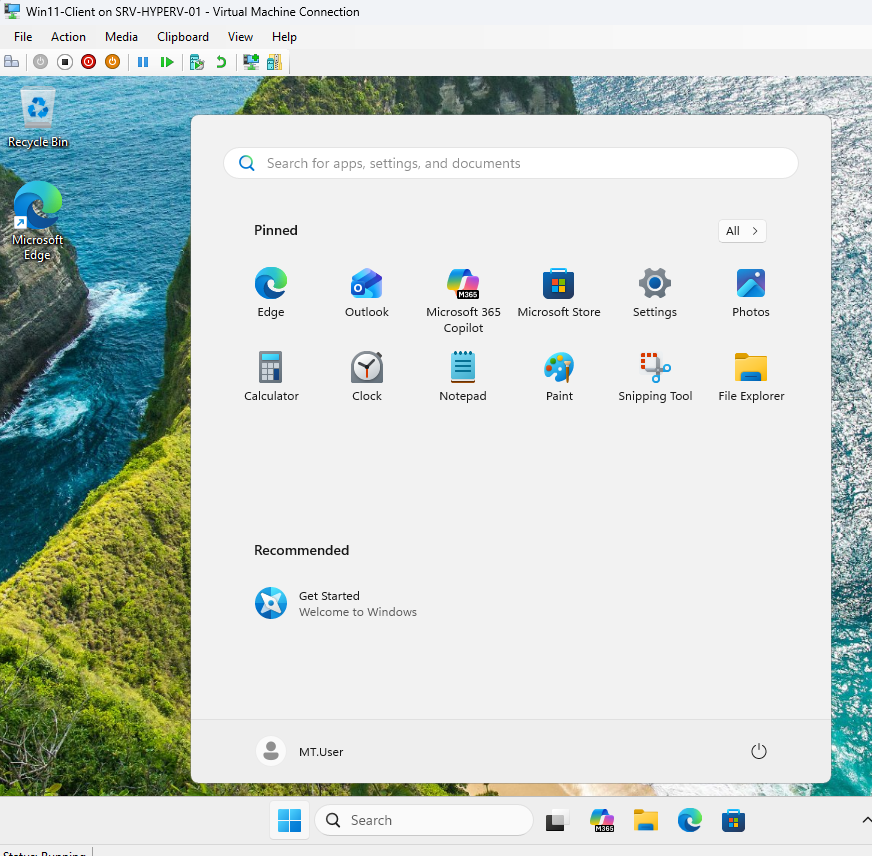
Task: Click the green Revert arrow icon
Action: [221, 62]
